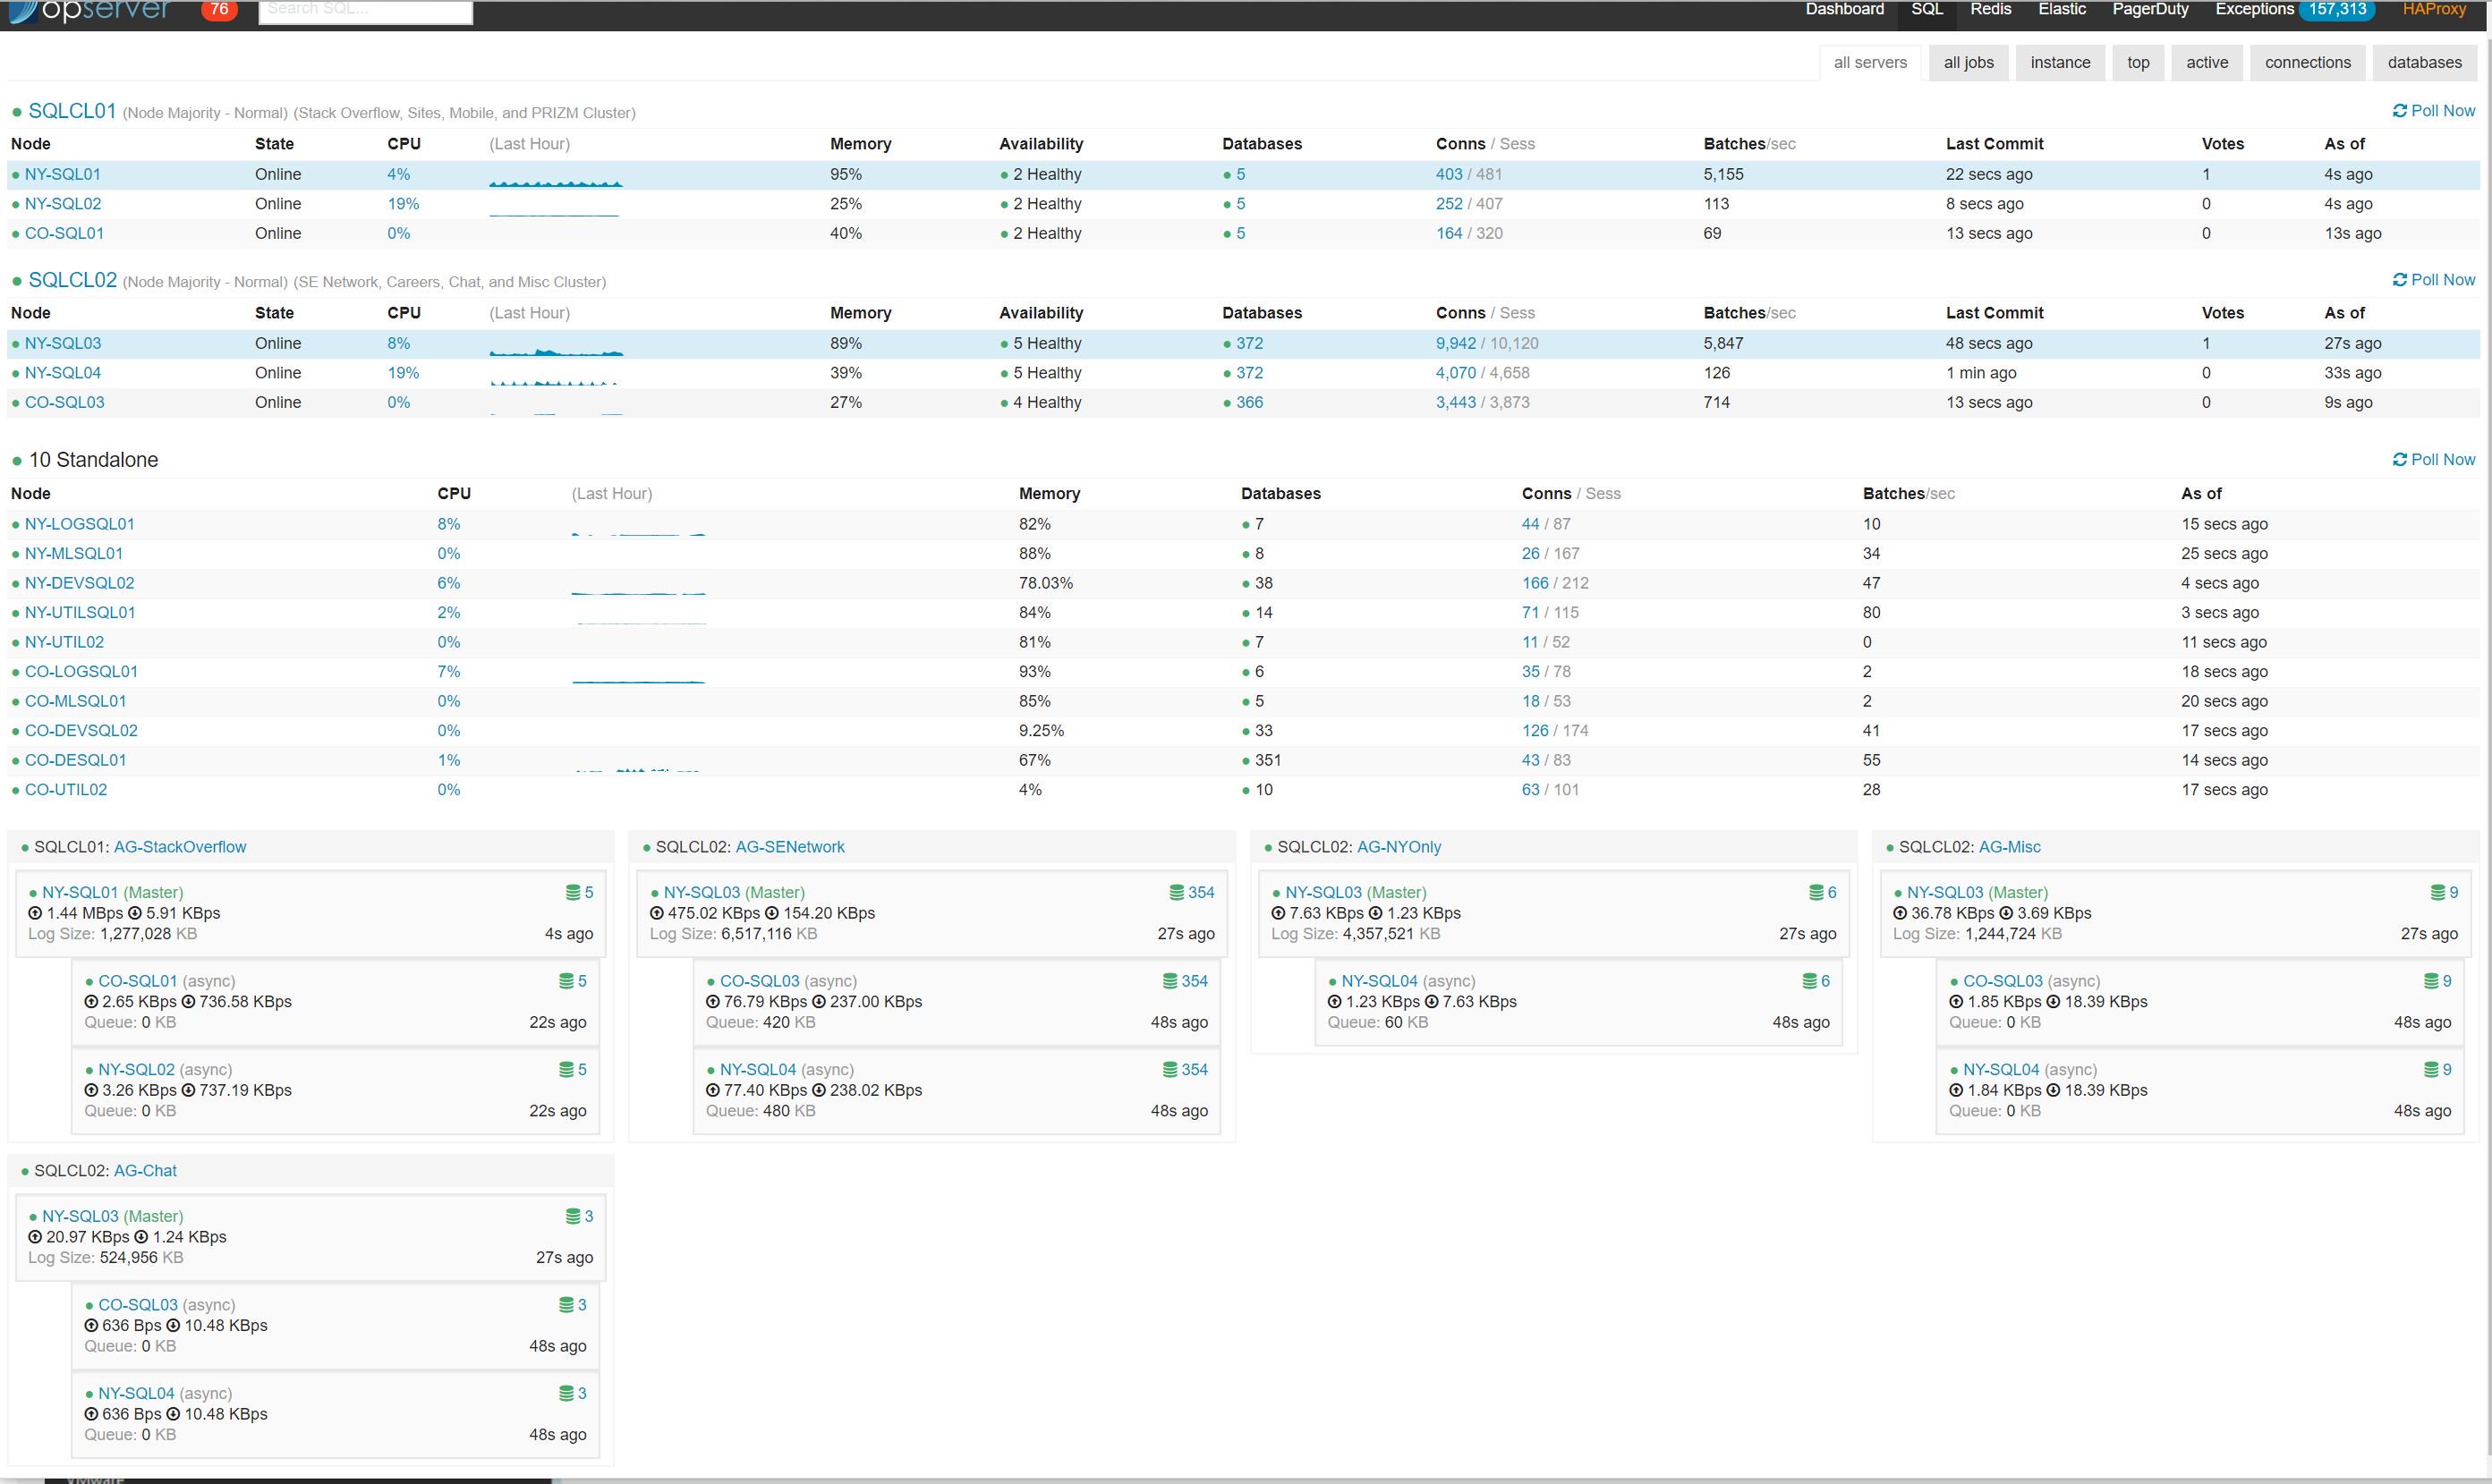Open NY-LOGSQL01 standalone node link

[79, 524]
